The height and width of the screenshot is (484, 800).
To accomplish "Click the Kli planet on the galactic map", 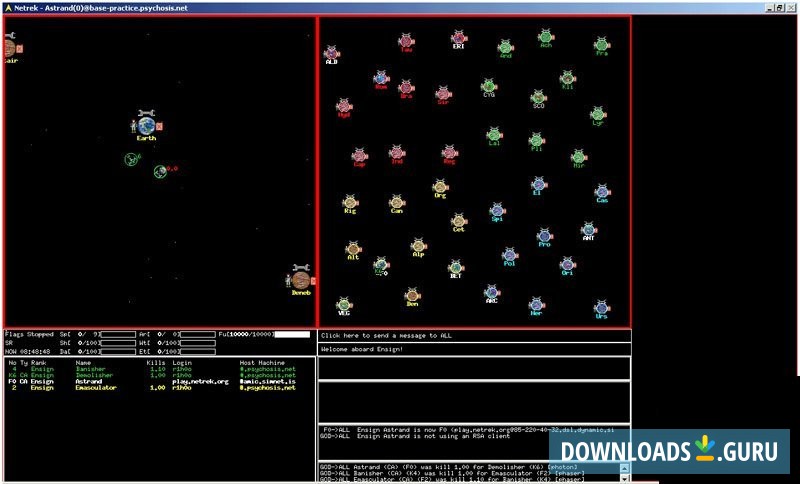I will coord(567,78).
